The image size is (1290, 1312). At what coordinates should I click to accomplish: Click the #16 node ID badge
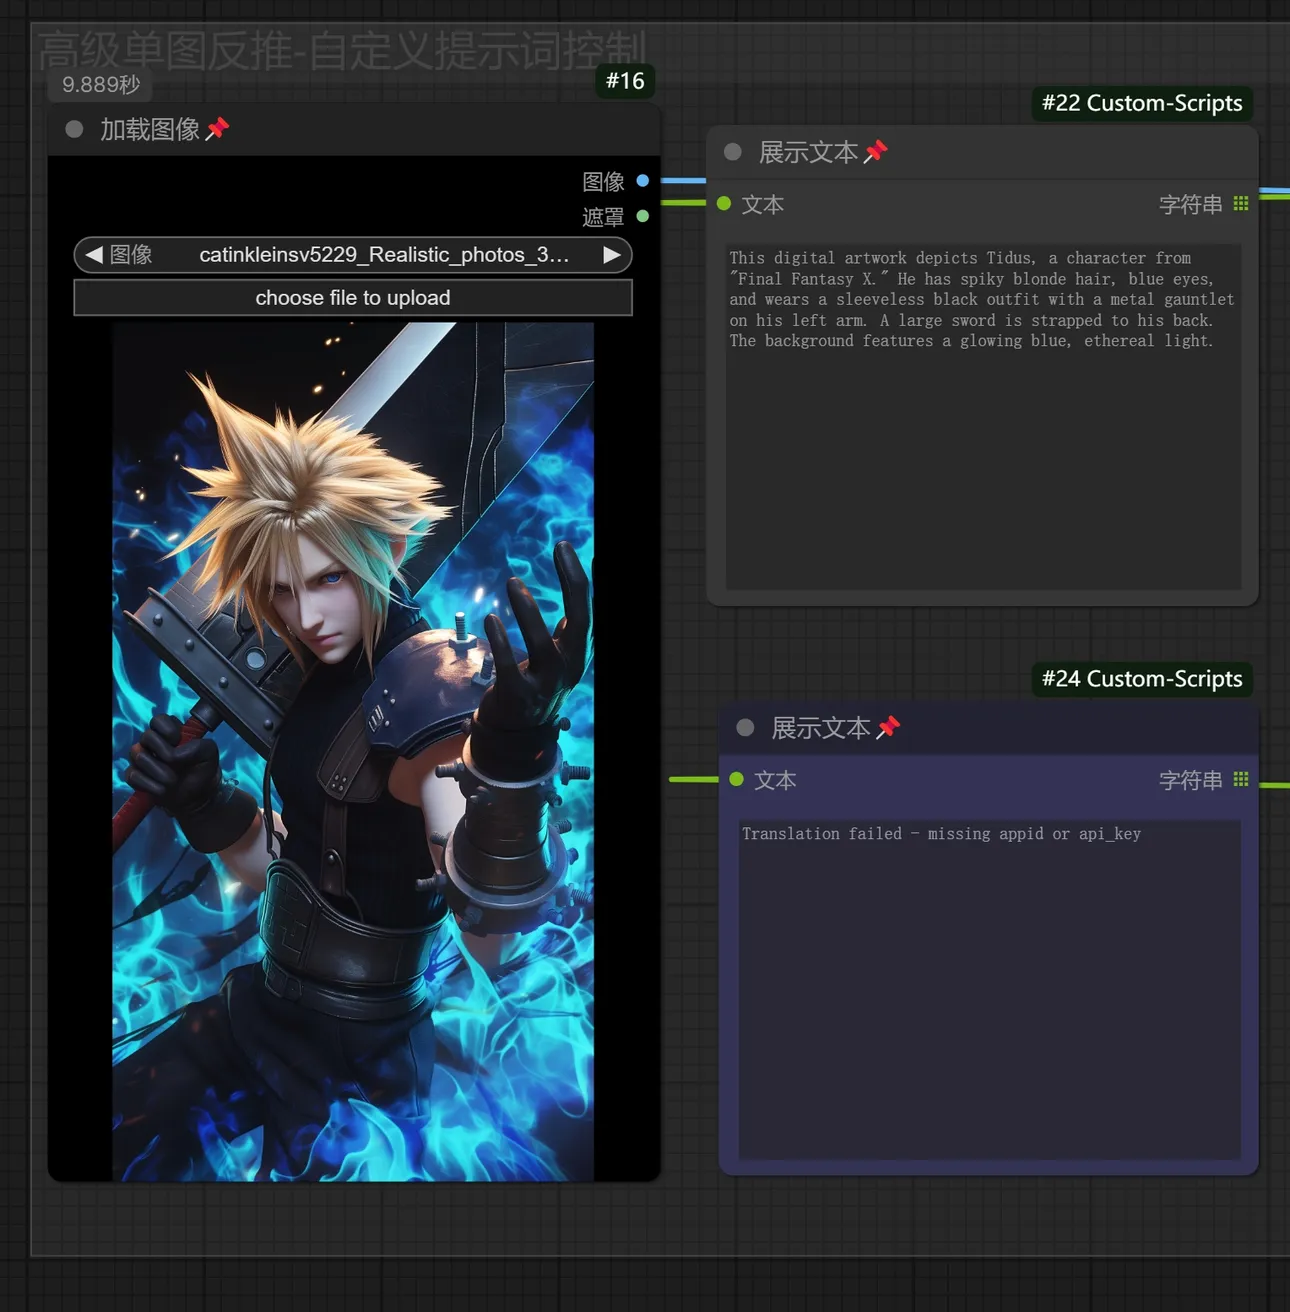coord(625,81)
